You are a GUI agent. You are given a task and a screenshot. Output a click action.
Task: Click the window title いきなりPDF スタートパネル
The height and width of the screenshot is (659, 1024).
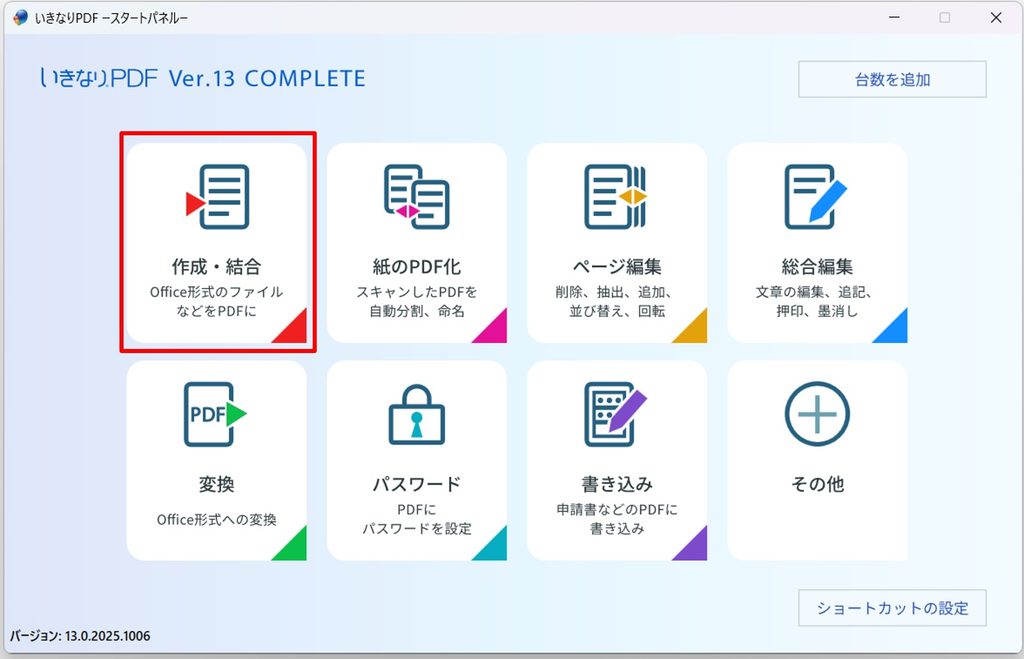[x=111, y=18]
